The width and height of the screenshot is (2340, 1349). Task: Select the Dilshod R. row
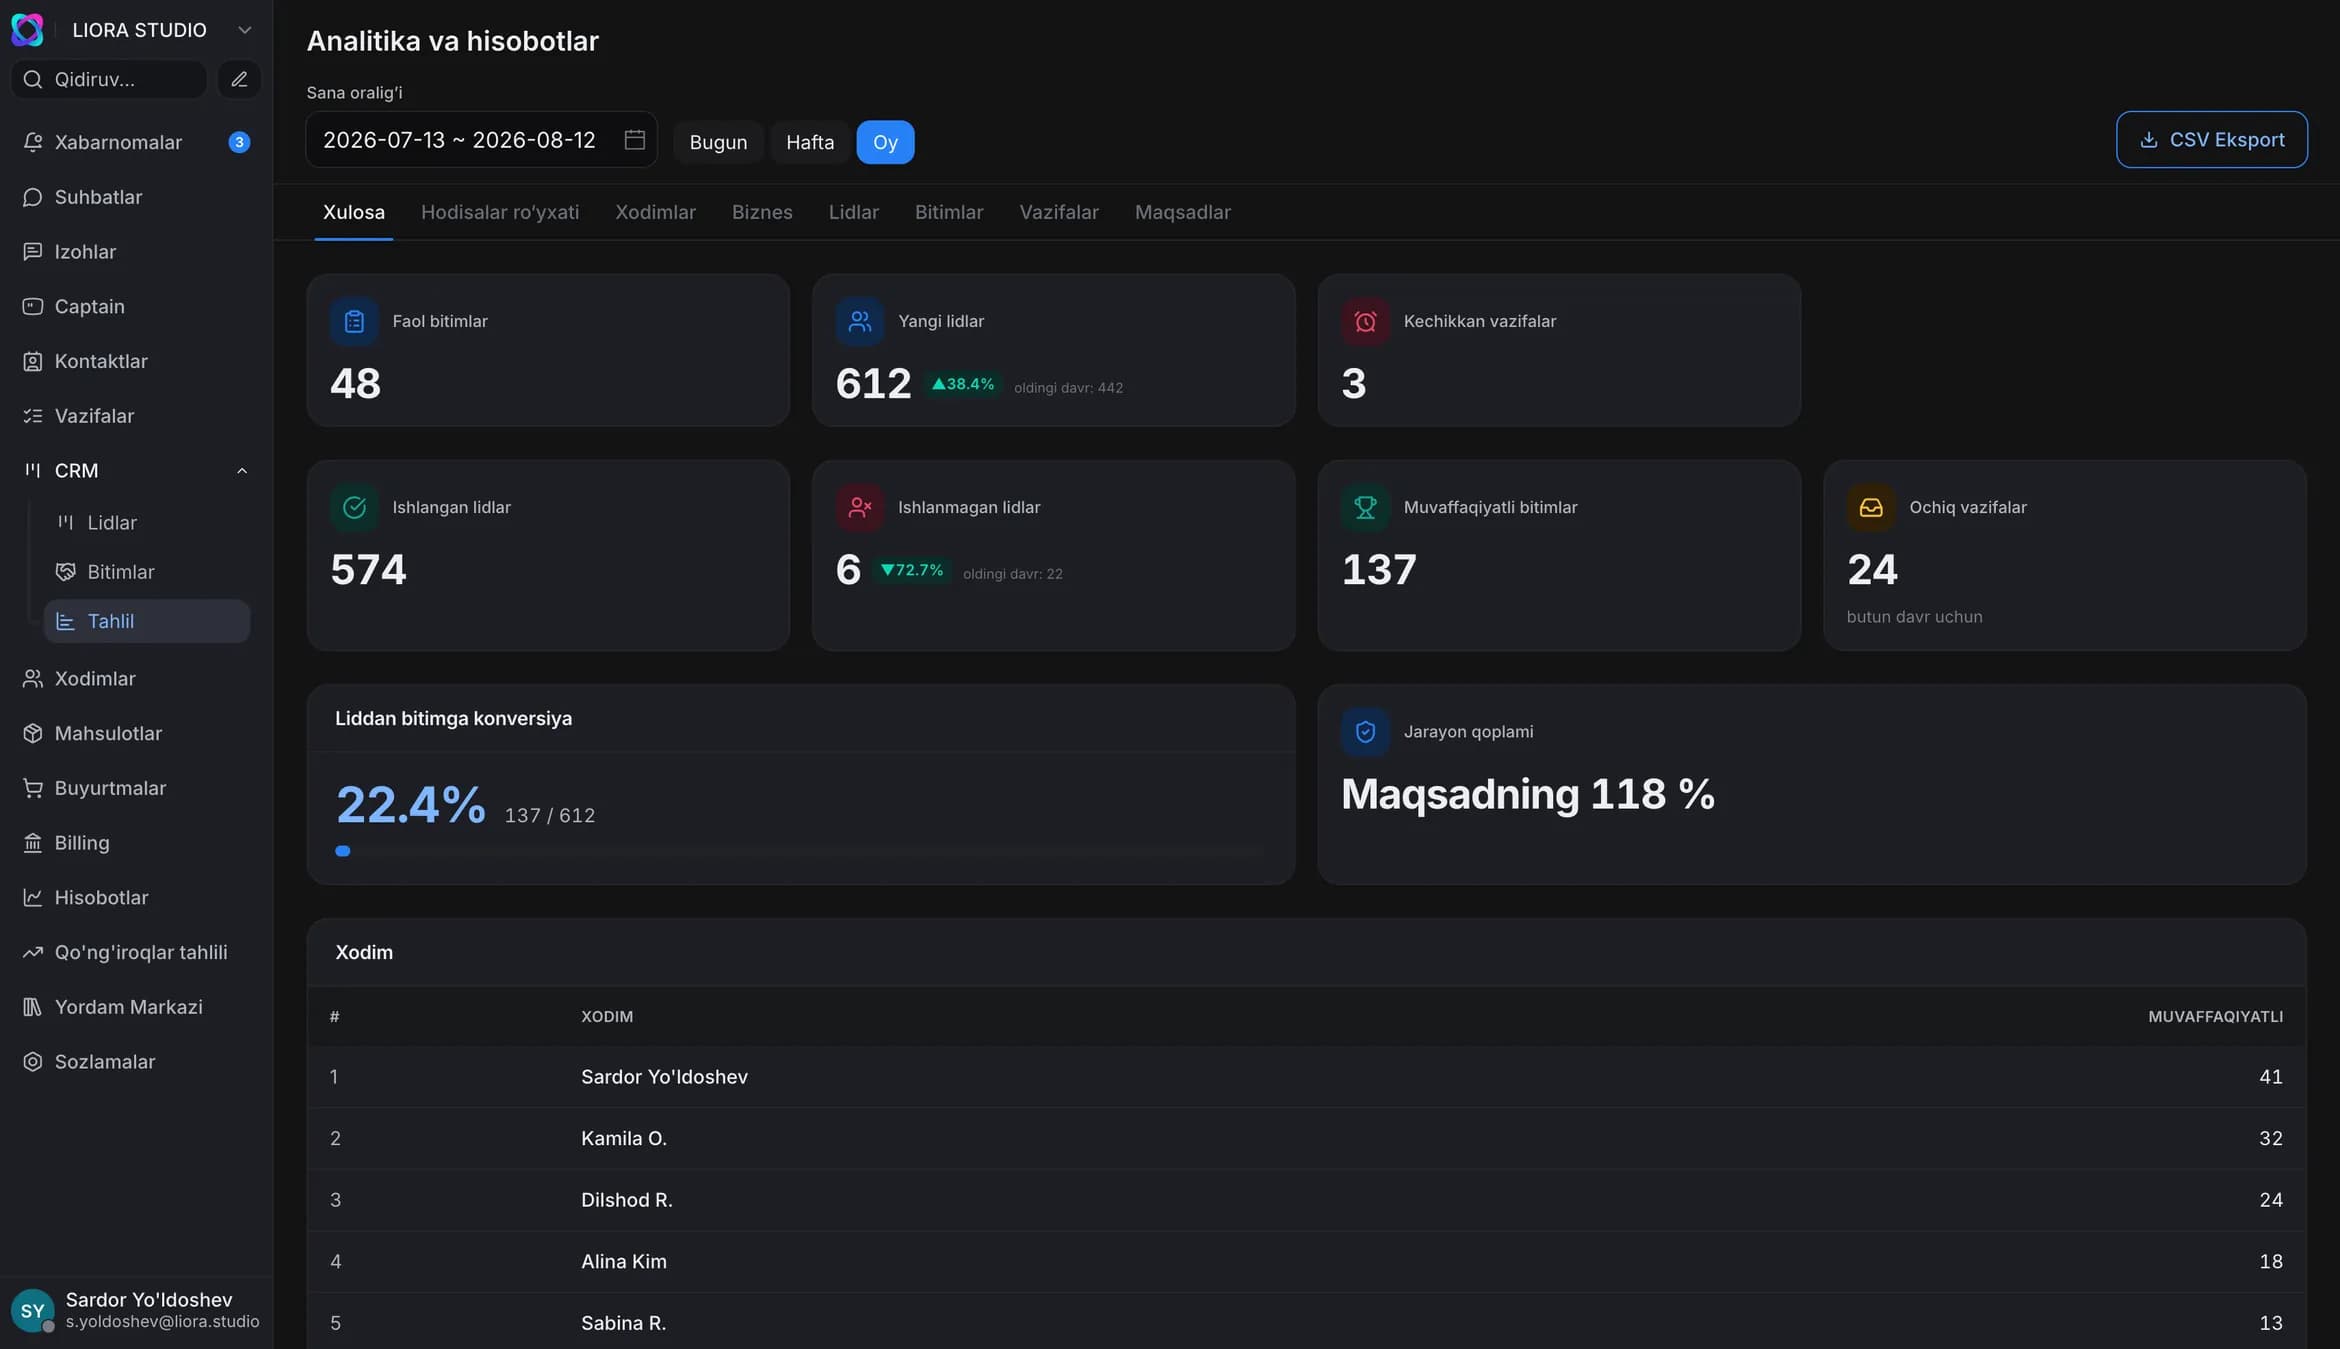coord(1306,1200)
